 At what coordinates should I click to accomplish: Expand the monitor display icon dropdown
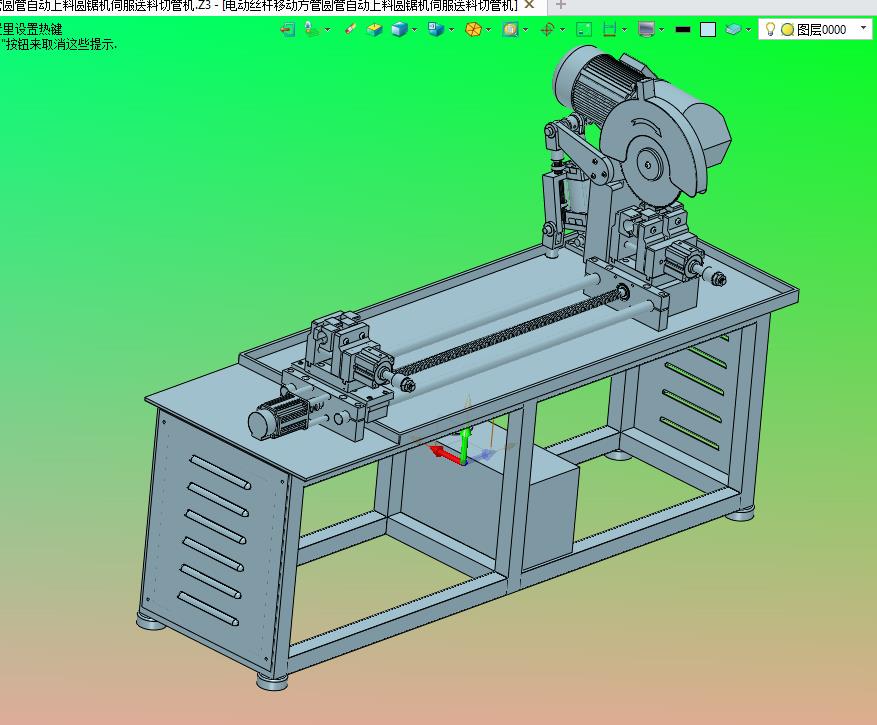point(662,30)
